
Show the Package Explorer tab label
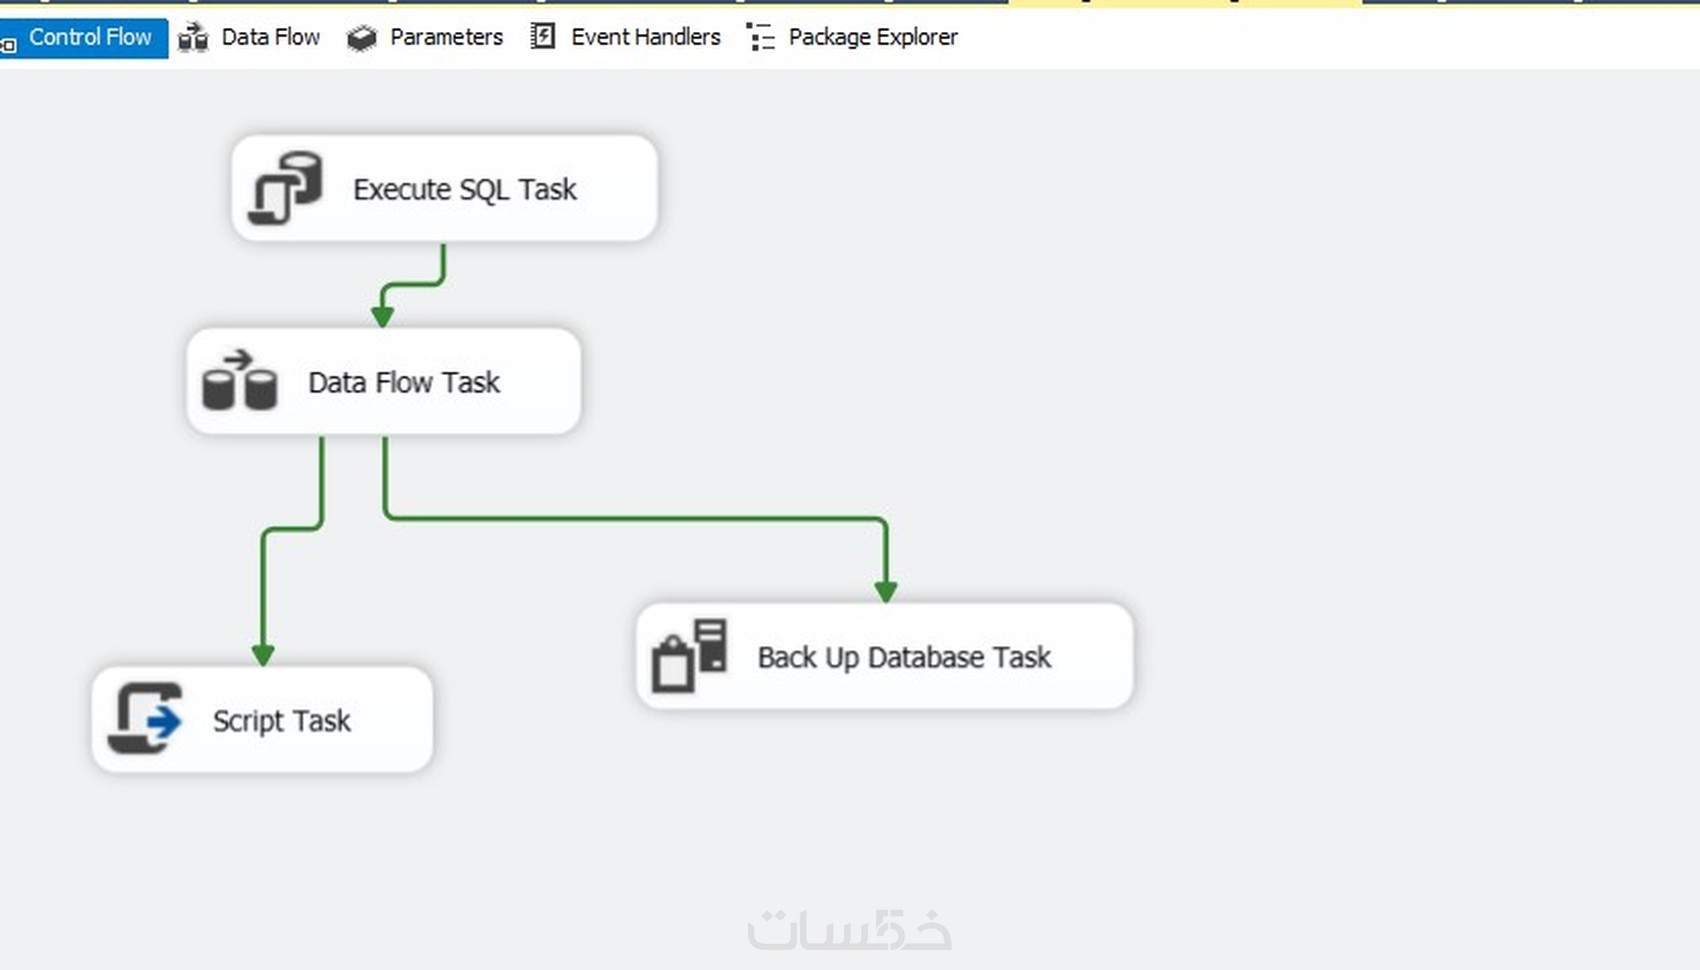pos(872,37)
